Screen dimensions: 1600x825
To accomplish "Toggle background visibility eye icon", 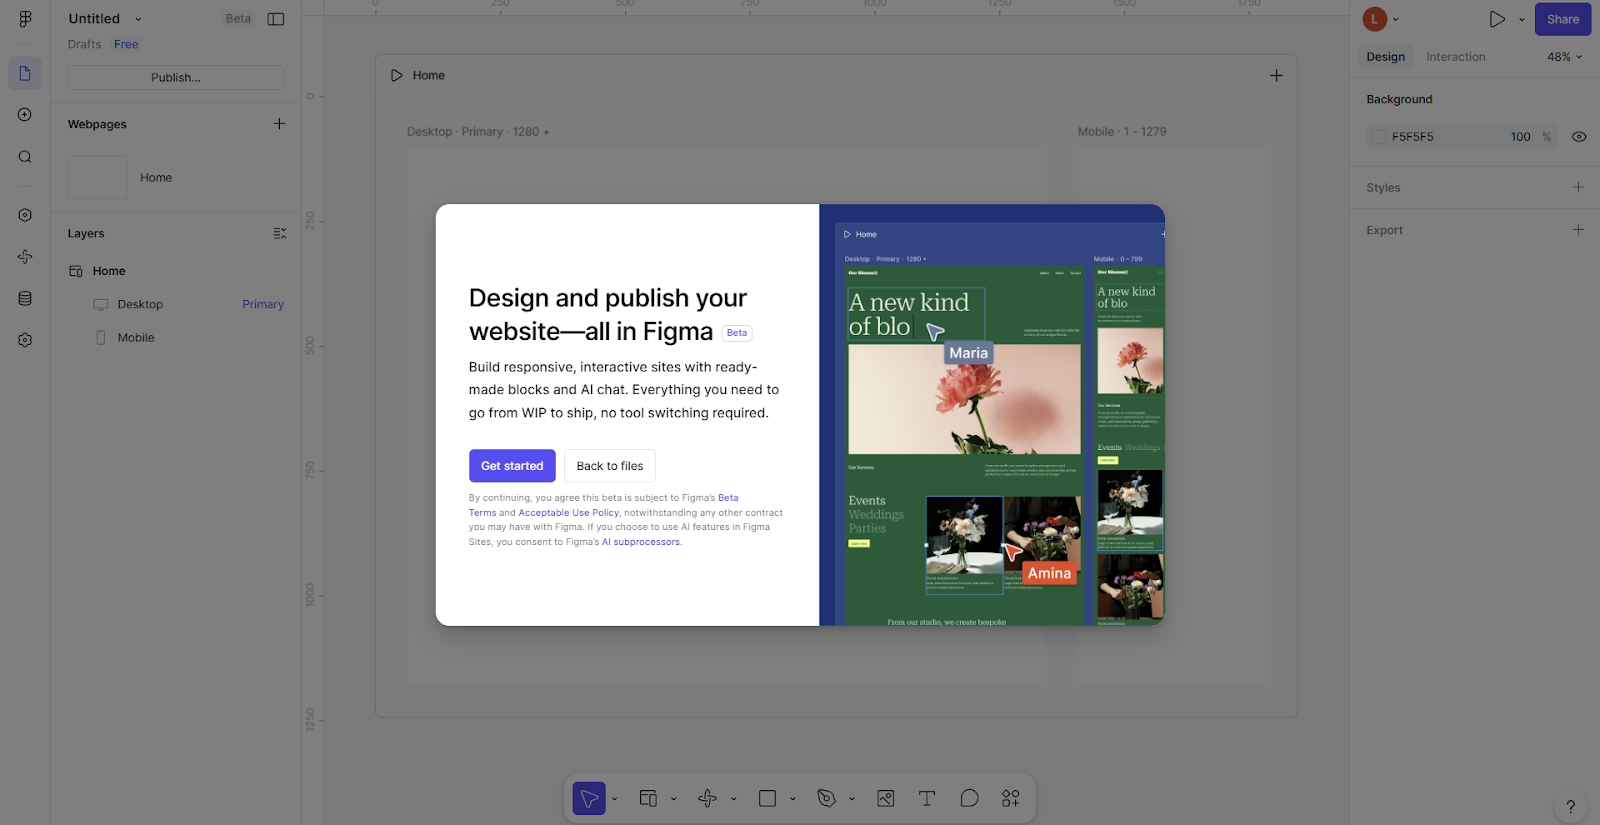I will click(1579, 137).
